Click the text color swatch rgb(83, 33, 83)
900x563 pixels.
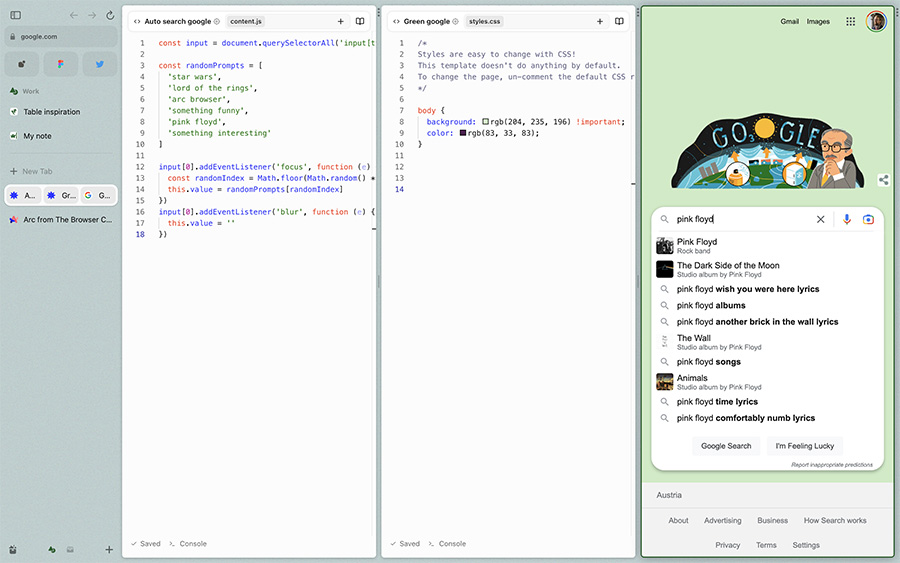463,133
